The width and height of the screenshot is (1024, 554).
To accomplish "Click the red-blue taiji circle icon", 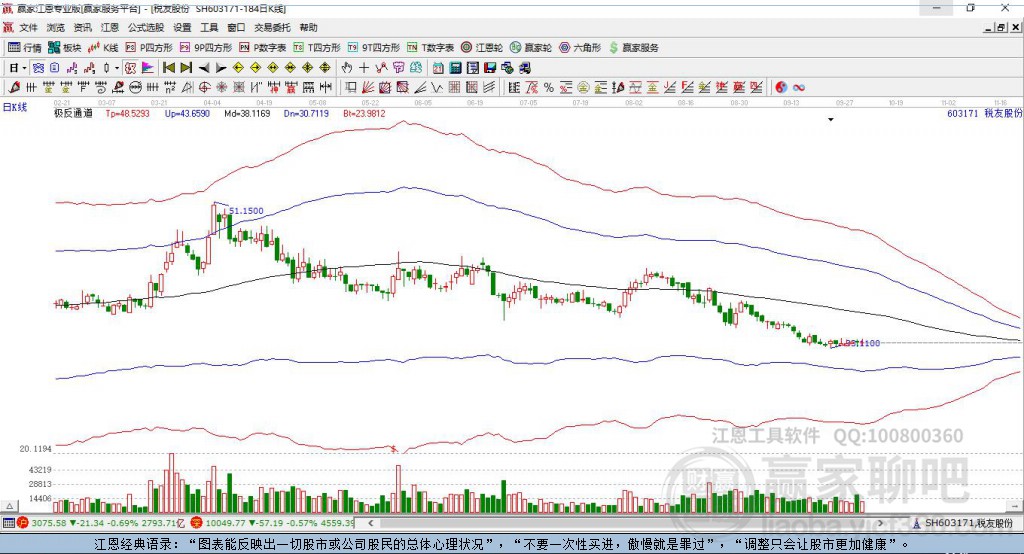I will (781, 87).
